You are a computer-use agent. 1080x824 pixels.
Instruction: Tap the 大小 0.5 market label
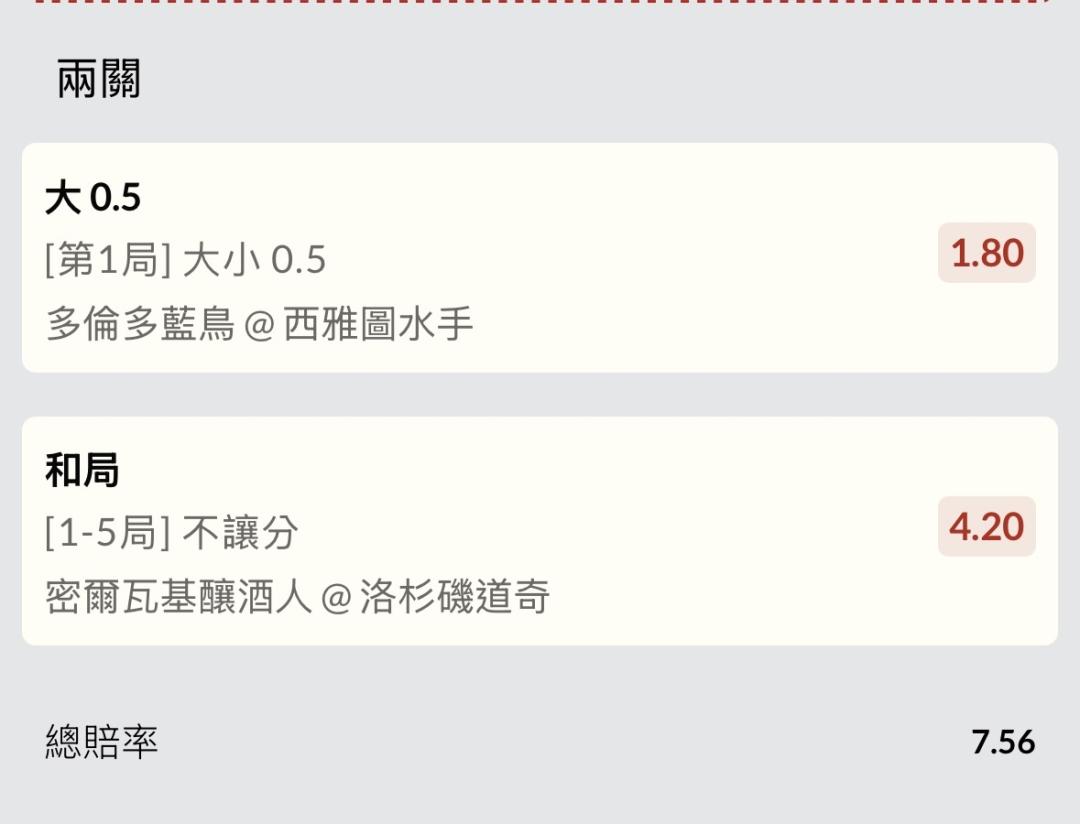[254, 260]
